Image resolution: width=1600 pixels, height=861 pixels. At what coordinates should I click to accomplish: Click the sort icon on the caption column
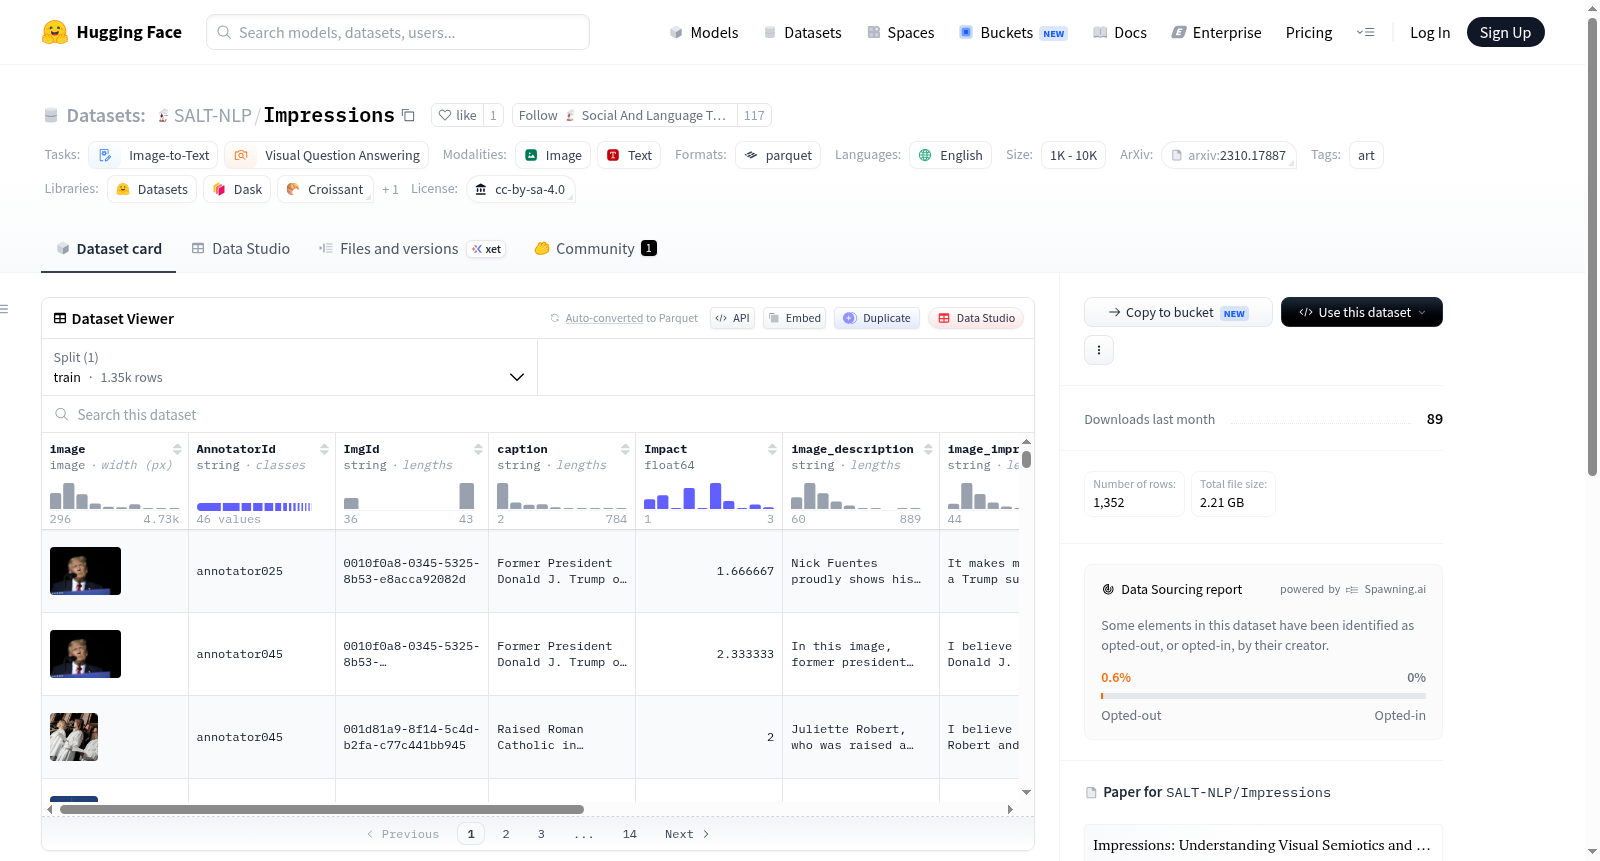625,449
